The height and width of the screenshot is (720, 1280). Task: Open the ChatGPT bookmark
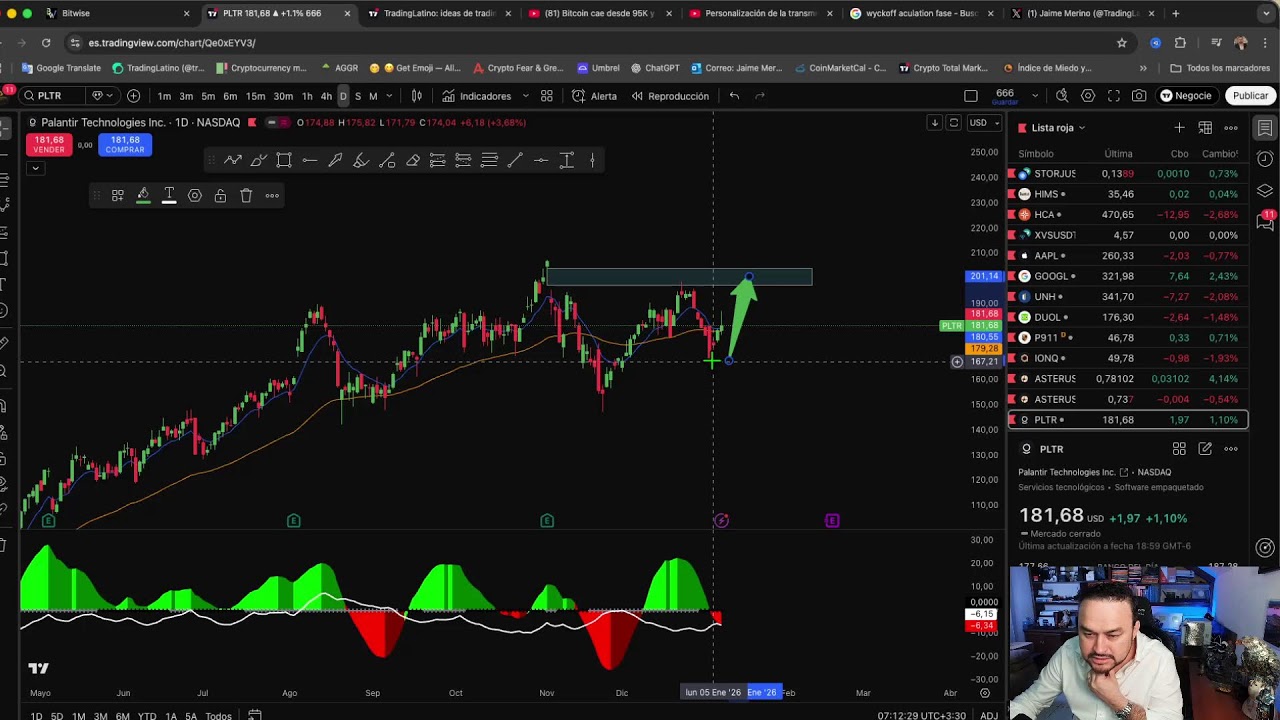[653, 68]
